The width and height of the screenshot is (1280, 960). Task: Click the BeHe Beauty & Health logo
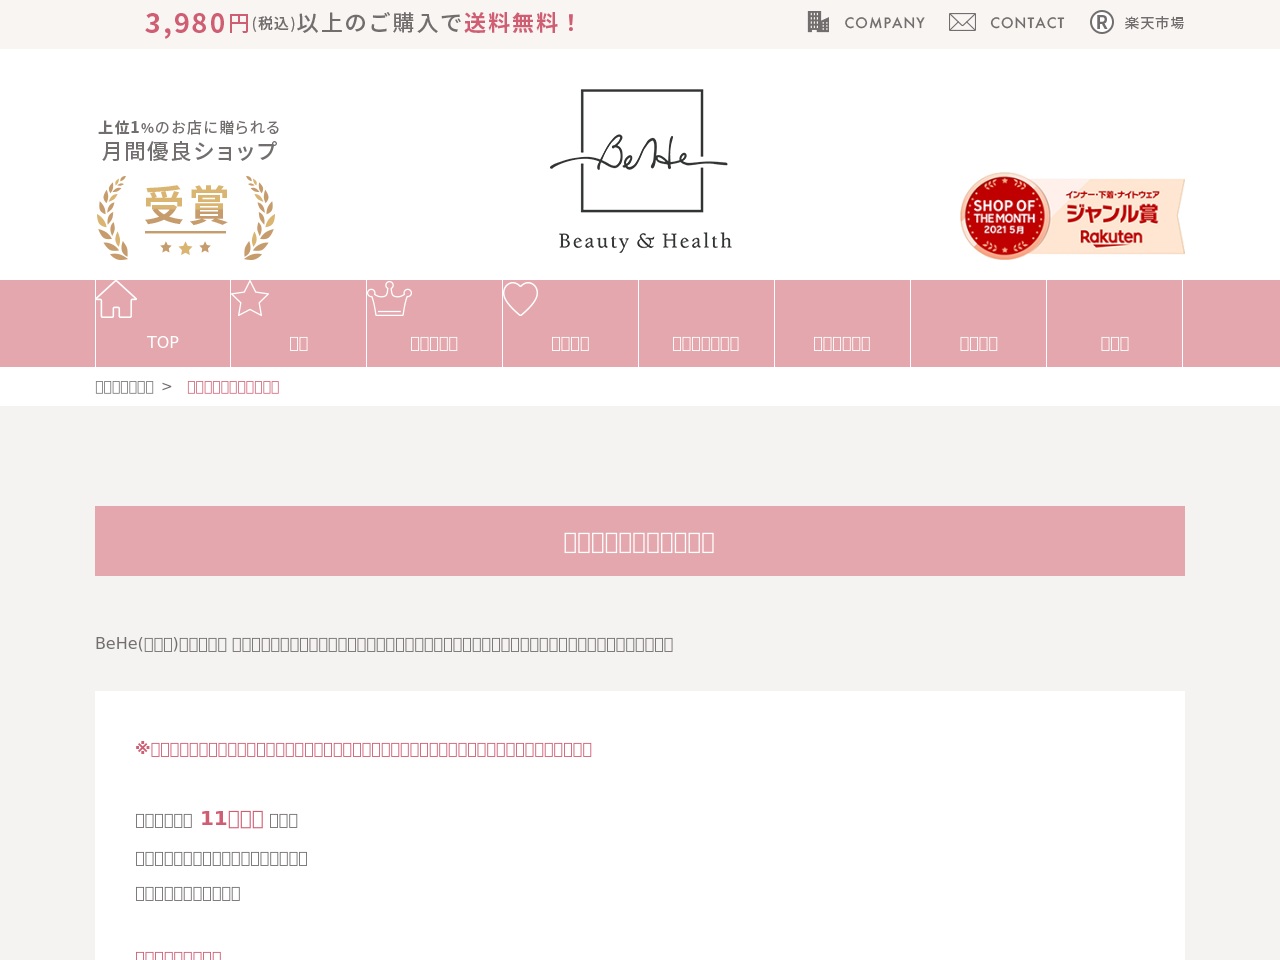tap(640, 170)
